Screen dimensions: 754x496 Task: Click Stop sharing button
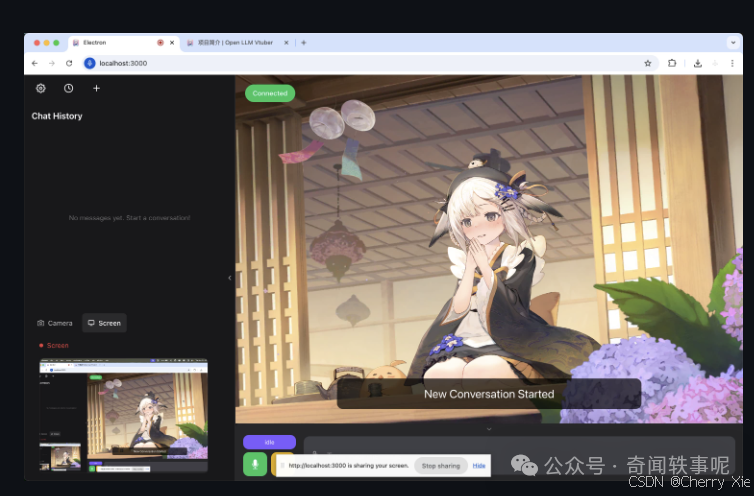click(x=441, y=466)
